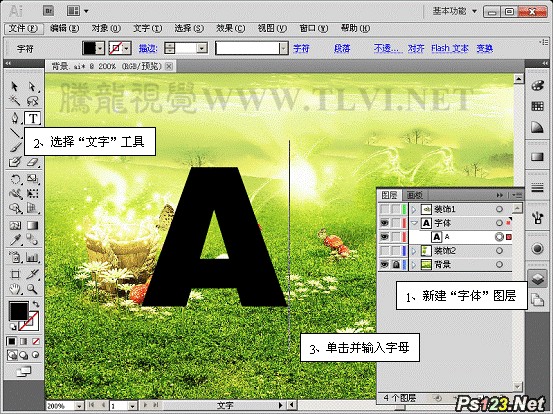Expand the 背景 layer
This screenshot has width=553, height=414.
click(x=414, y=265)
